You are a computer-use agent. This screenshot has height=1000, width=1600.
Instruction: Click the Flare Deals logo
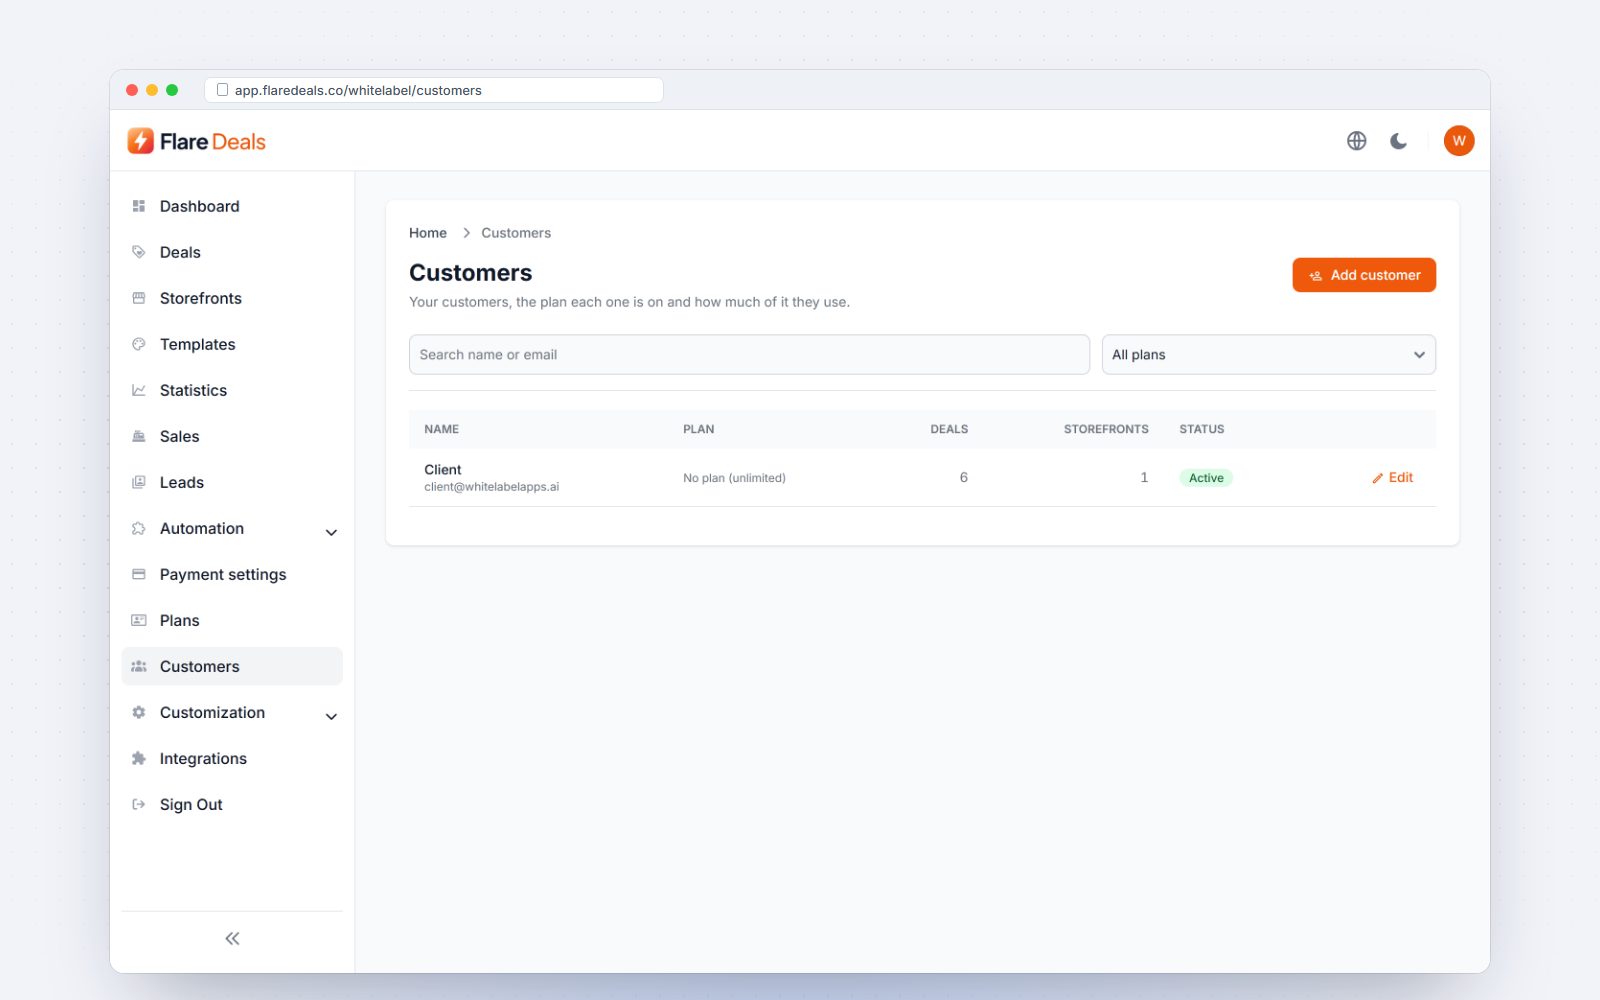tap(197, 141)
